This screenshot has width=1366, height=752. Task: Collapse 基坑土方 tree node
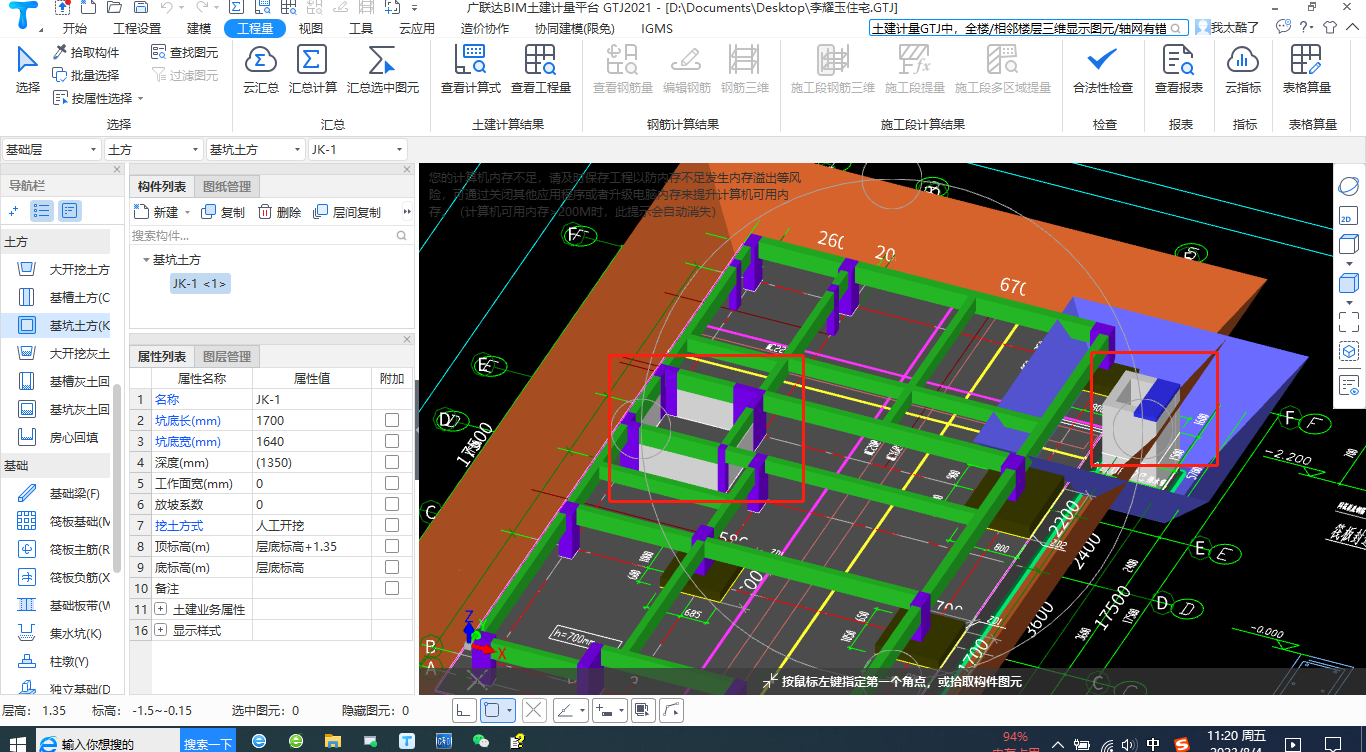click(x=146, y=260)
